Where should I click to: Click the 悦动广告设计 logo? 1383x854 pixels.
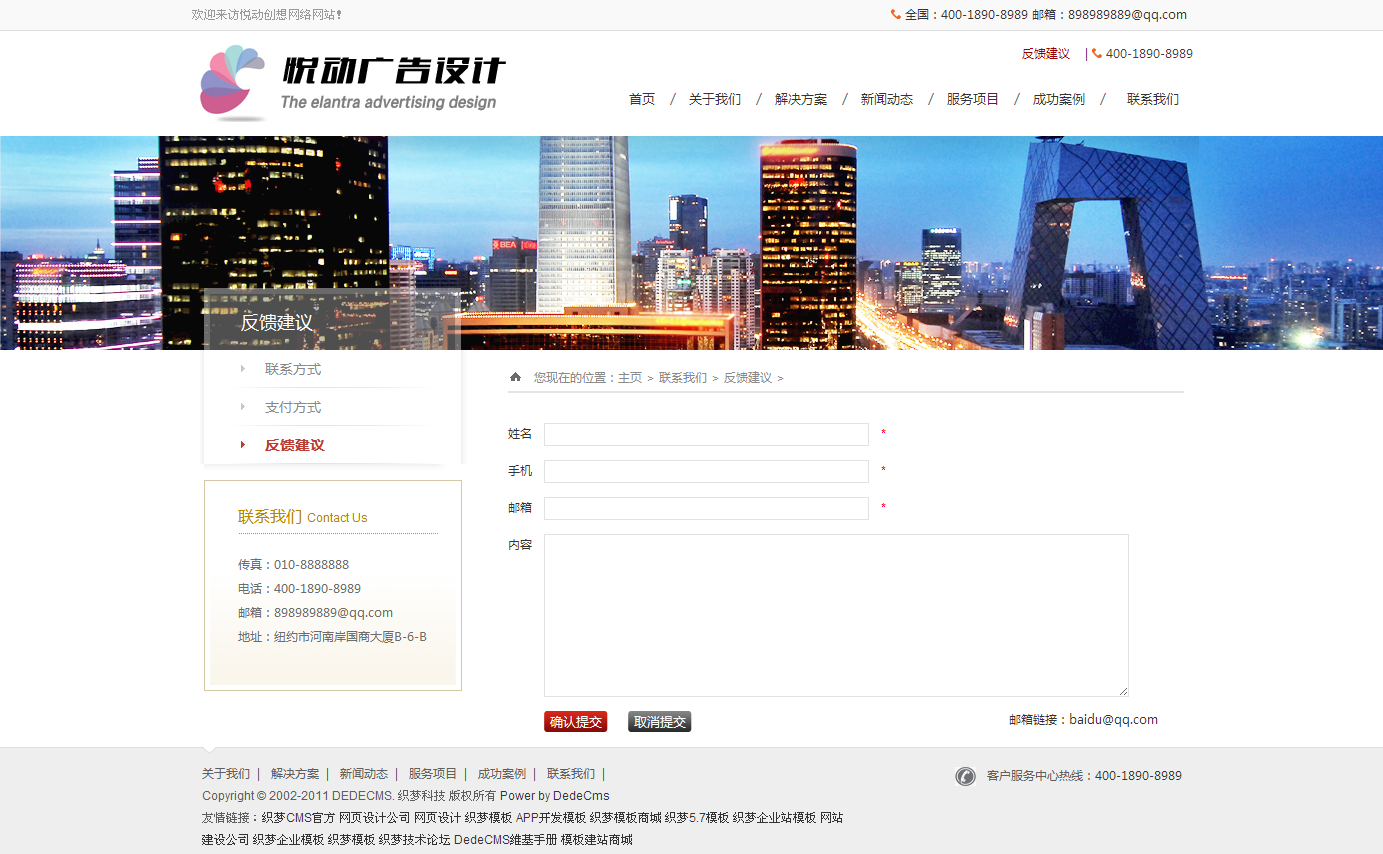click(x=352, y=83)
